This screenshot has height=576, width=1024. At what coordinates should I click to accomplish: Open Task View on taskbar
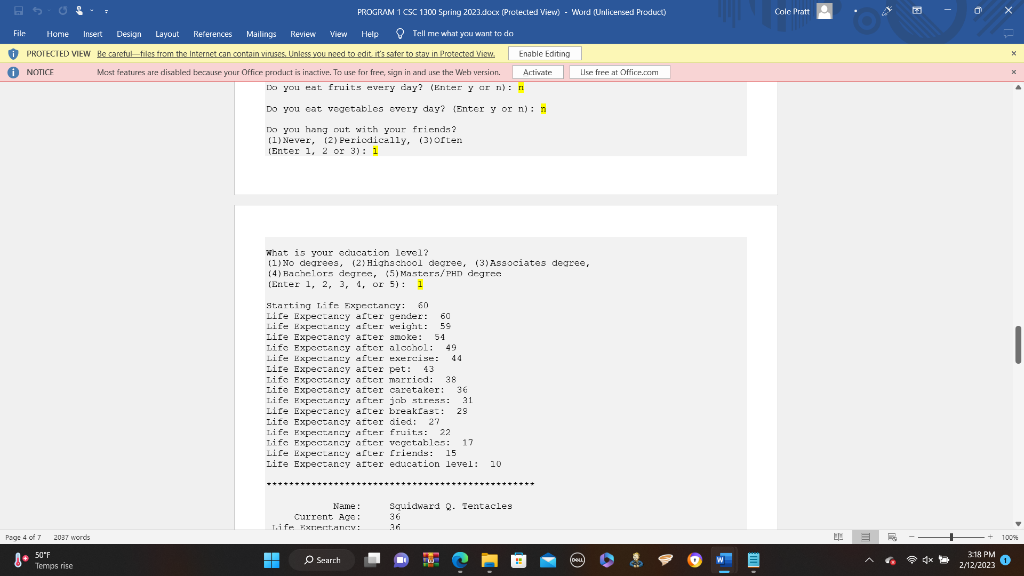point(372,560)
